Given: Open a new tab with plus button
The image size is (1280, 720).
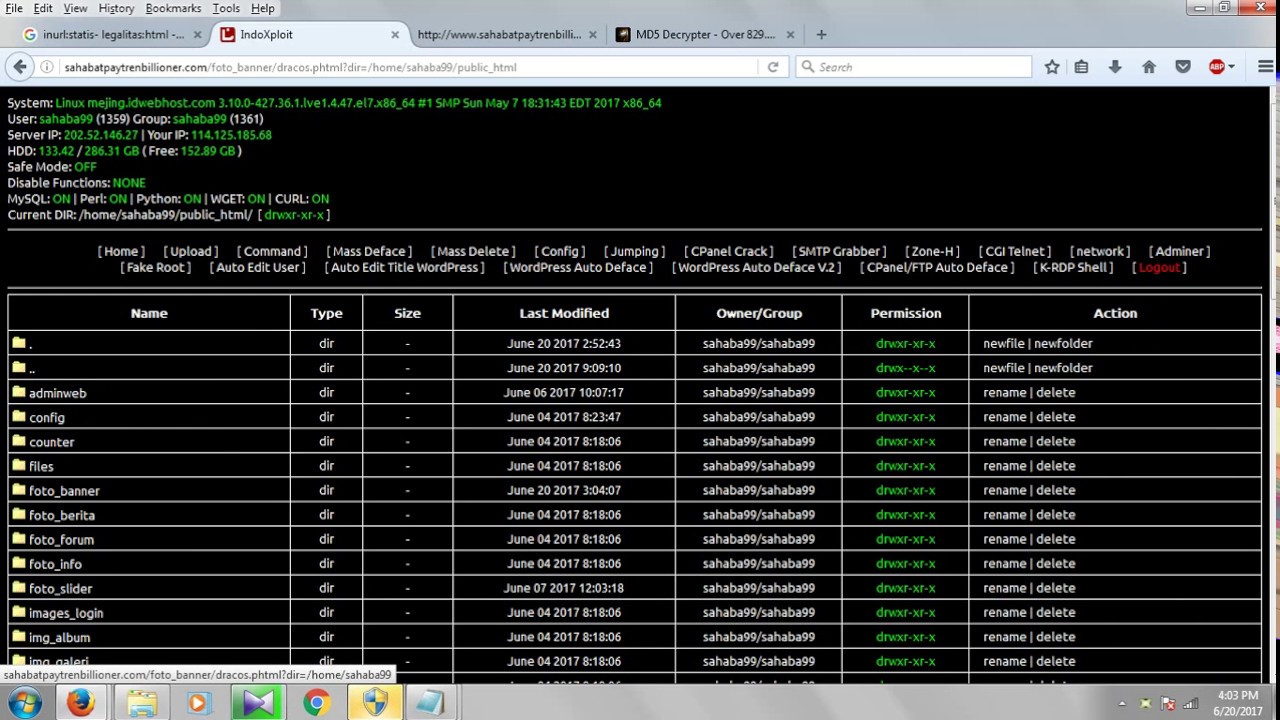Looking at the screenshot, I should [x=821, y=34].
